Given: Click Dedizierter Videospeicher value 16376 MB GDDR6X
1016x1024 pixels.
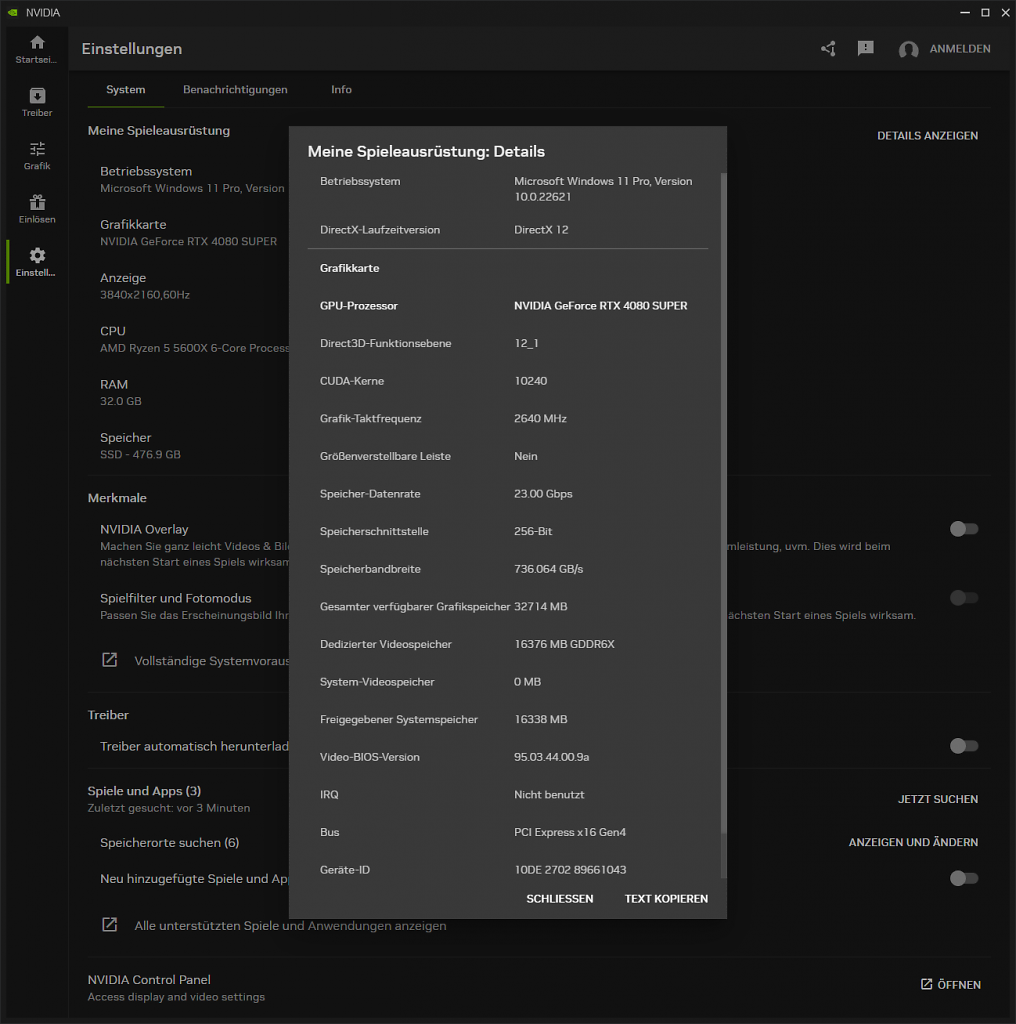Looking at the screenshot, I should (564, 644).
